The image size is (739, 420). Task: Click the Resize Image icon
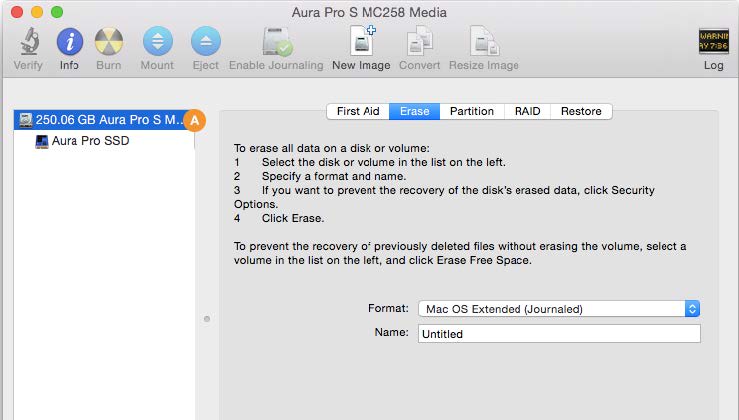tap(484, 41)
